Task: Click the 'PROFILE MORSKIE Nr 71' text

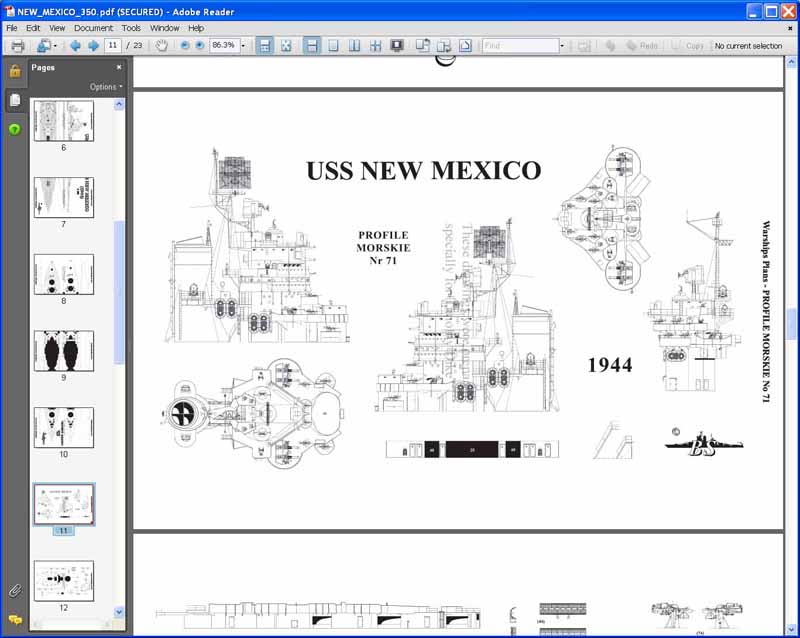Action: (x=383, y=248)
